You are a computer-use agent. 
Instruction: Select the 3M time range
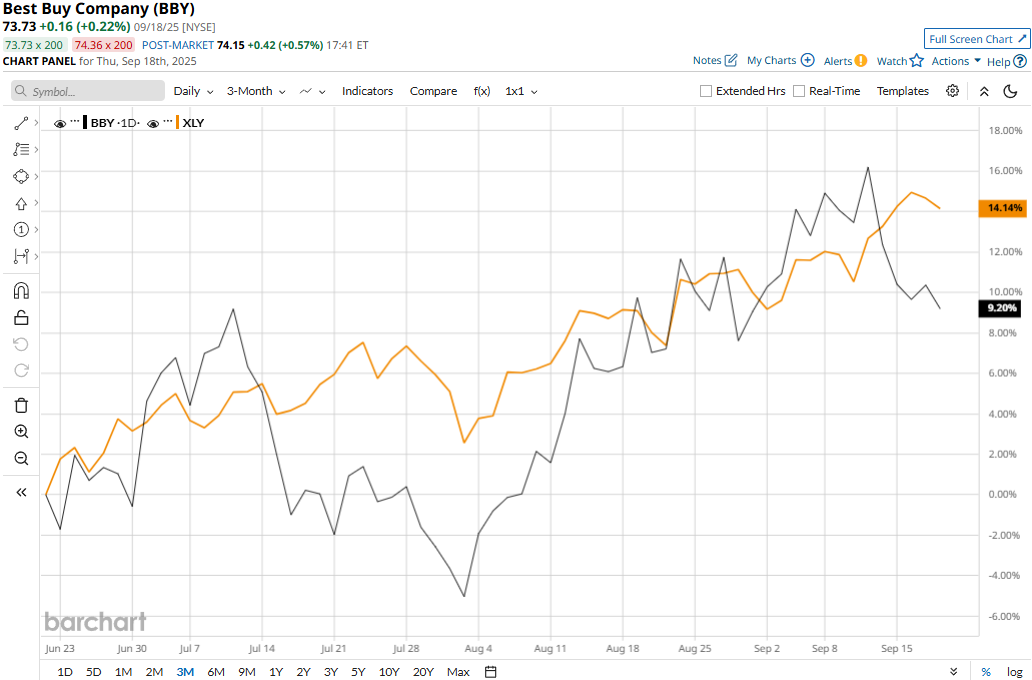tap(185, 671)
